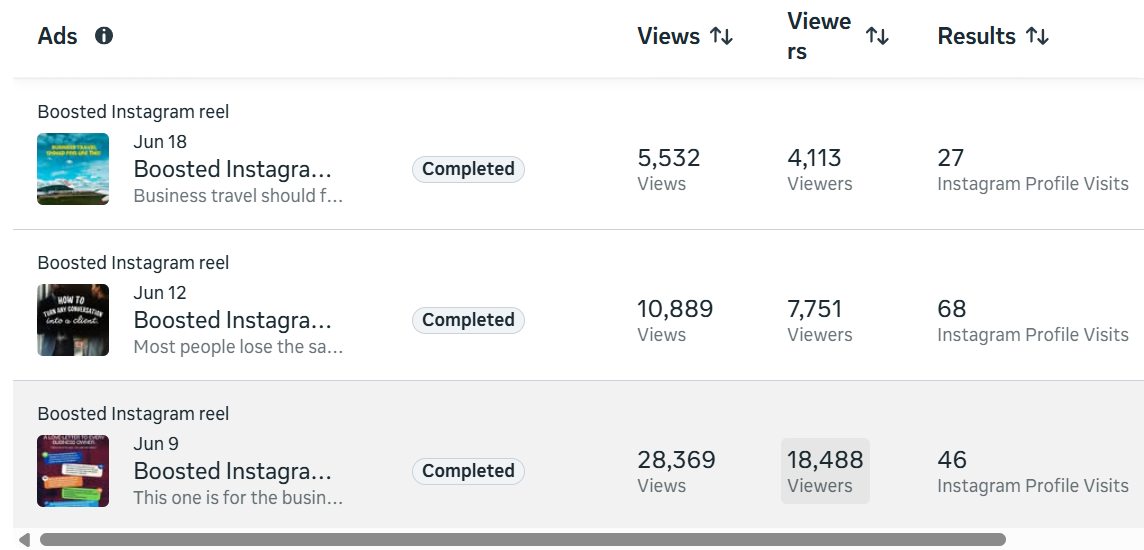Open the Jun 12 conversation reel thumbnail

click(73, 319)
